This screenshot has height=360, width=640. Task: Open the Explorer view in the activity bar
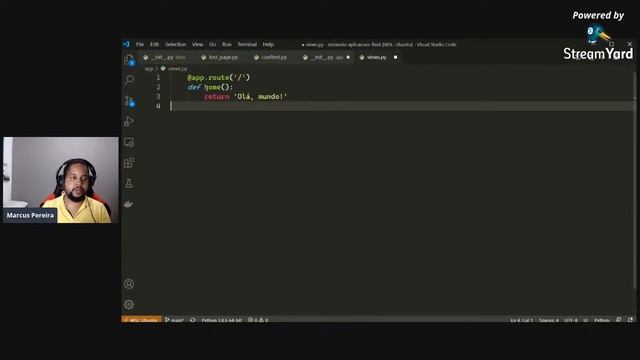pos(129,60)
